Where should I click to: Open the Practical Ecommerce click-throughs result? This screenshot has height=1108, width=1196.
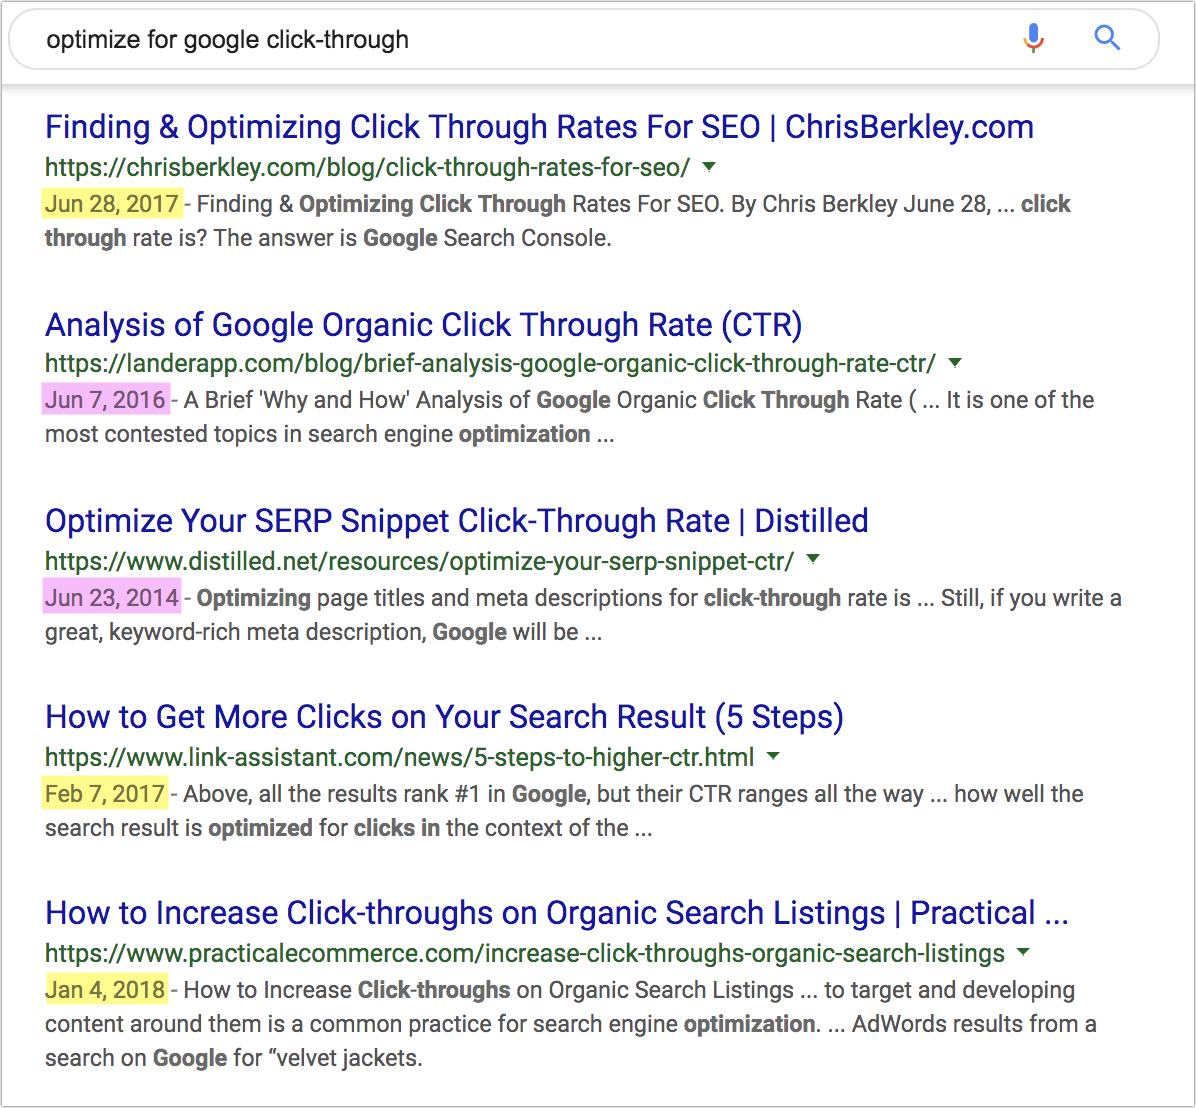coord(556,913)
